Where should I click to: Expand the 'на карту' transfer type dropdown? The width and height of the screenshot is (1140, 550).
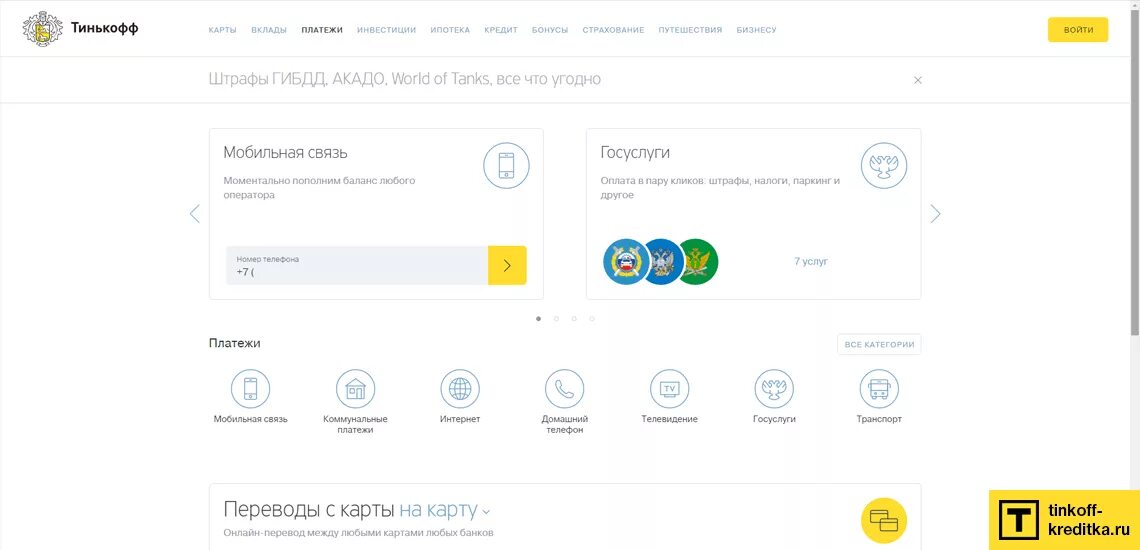point(445,509)
